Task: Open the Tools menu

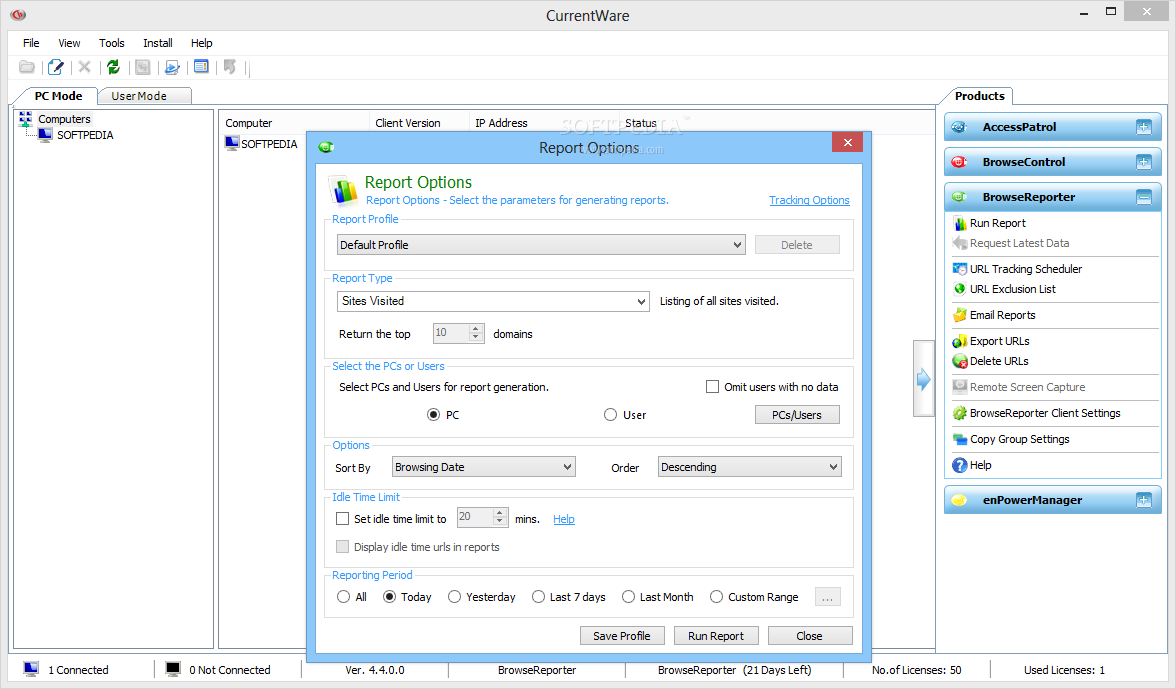Action: [112, 43]
